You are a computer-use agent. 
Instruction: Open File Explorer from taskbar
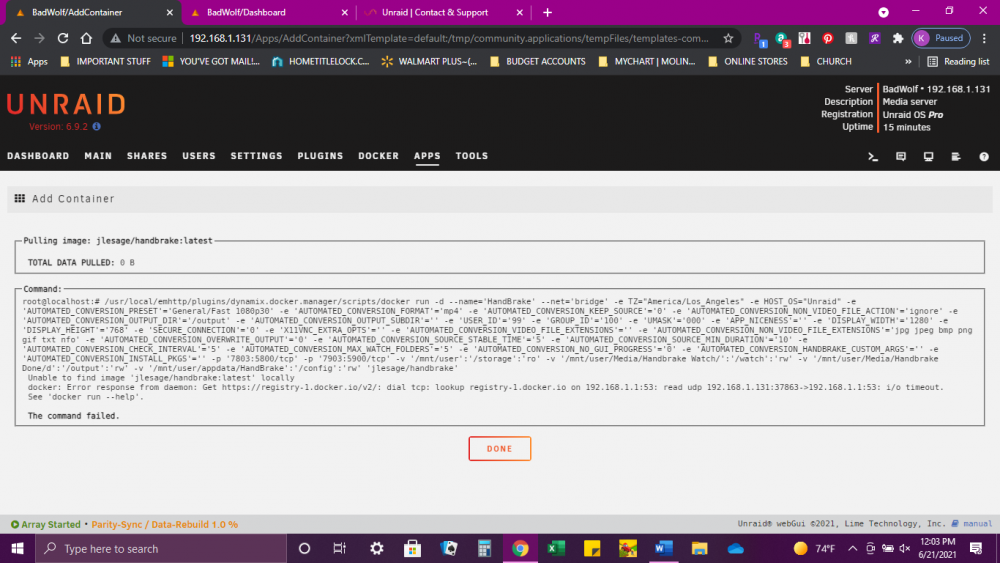point(700,548)
